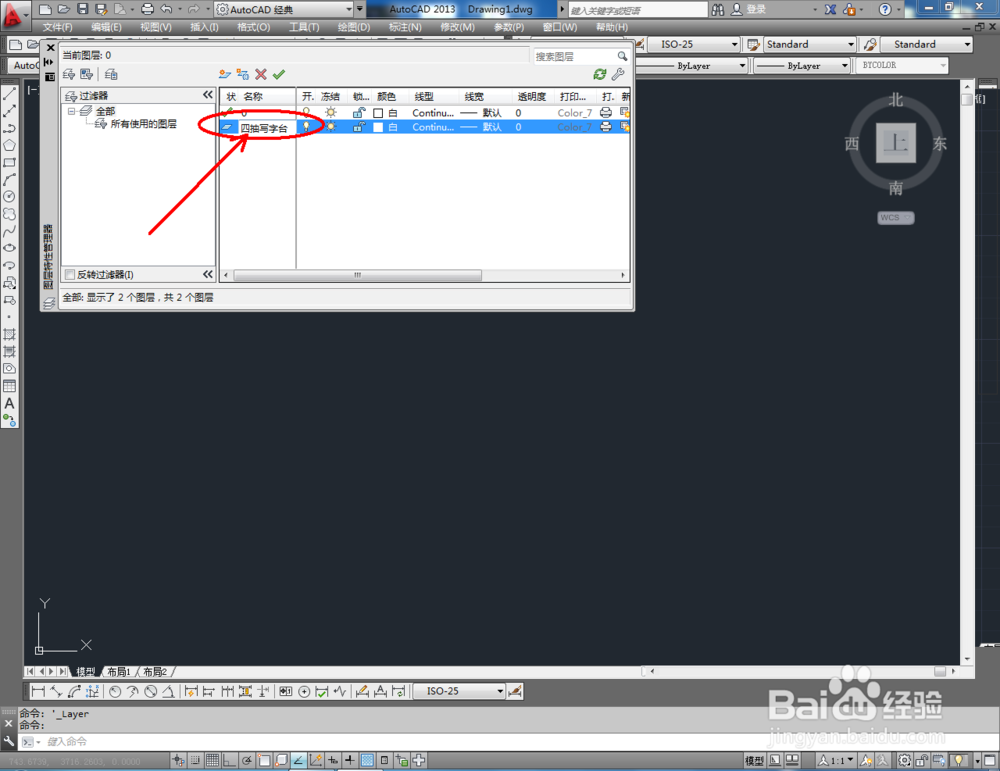Select the Table tool
1000x771 pixels.
tap(10, 386)
